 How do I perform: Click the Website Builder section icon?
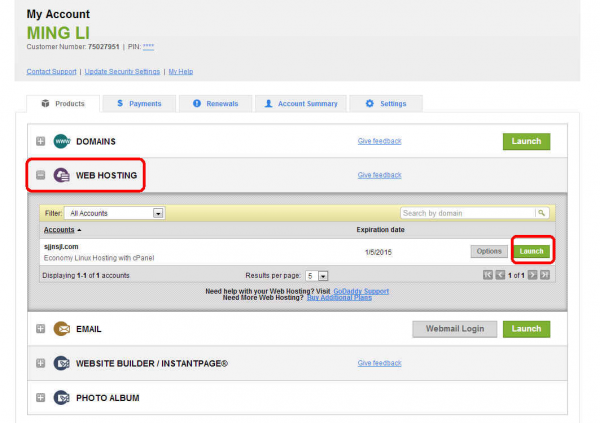pyautogui.click(x=62, y=363)
